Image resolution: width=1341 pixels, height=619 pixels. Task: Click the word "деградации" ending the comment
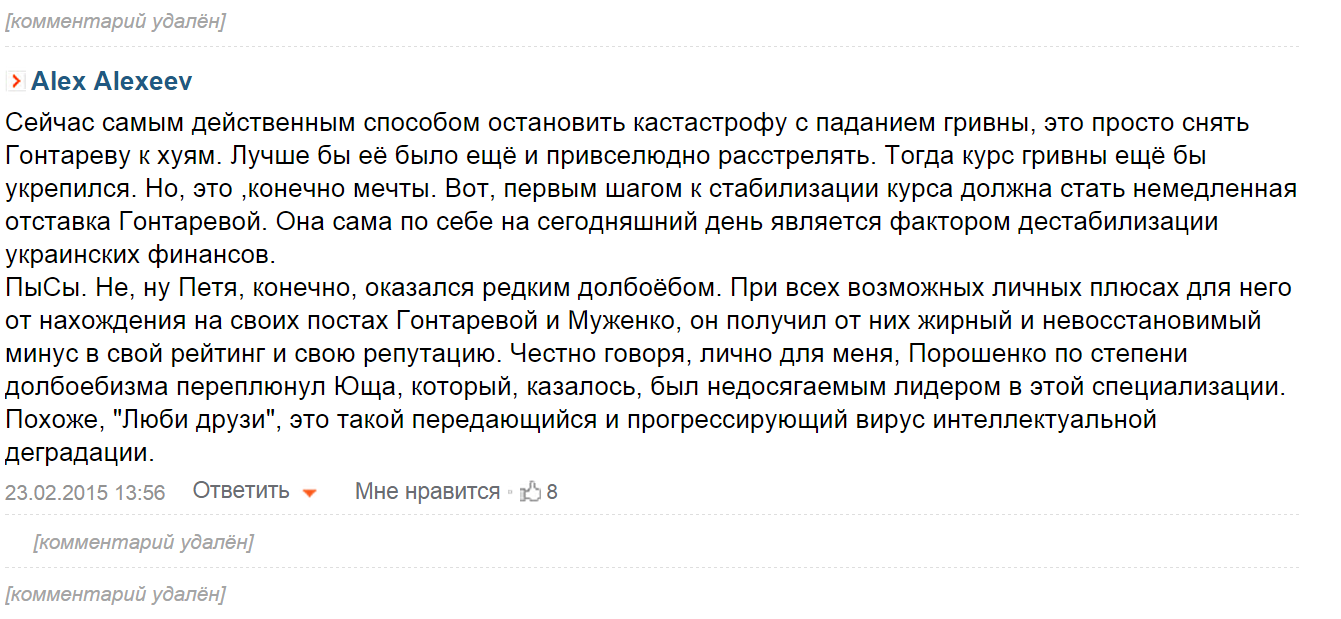(x=78, y=452)
